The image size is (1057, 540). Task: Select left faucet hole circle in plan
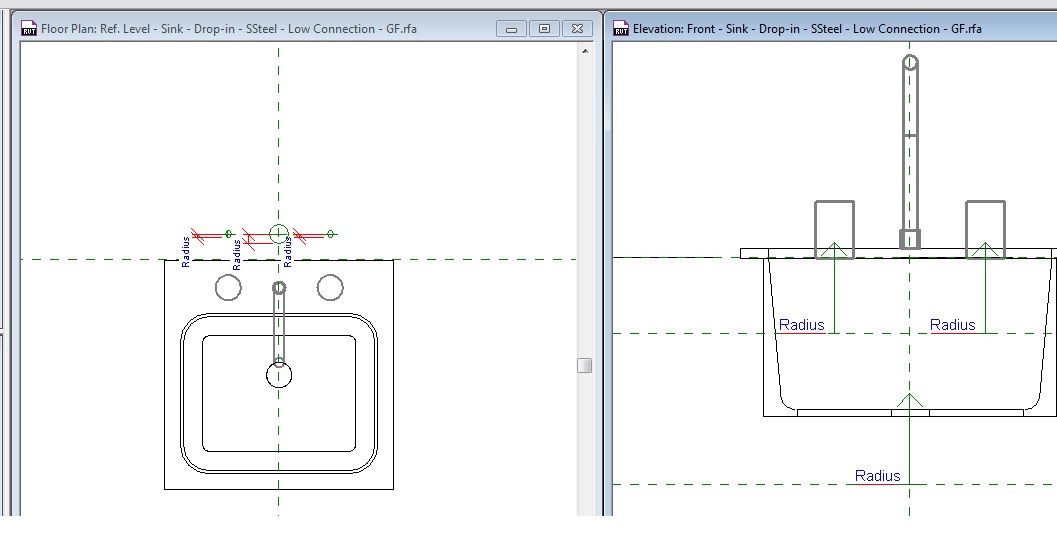pos(229,287)
